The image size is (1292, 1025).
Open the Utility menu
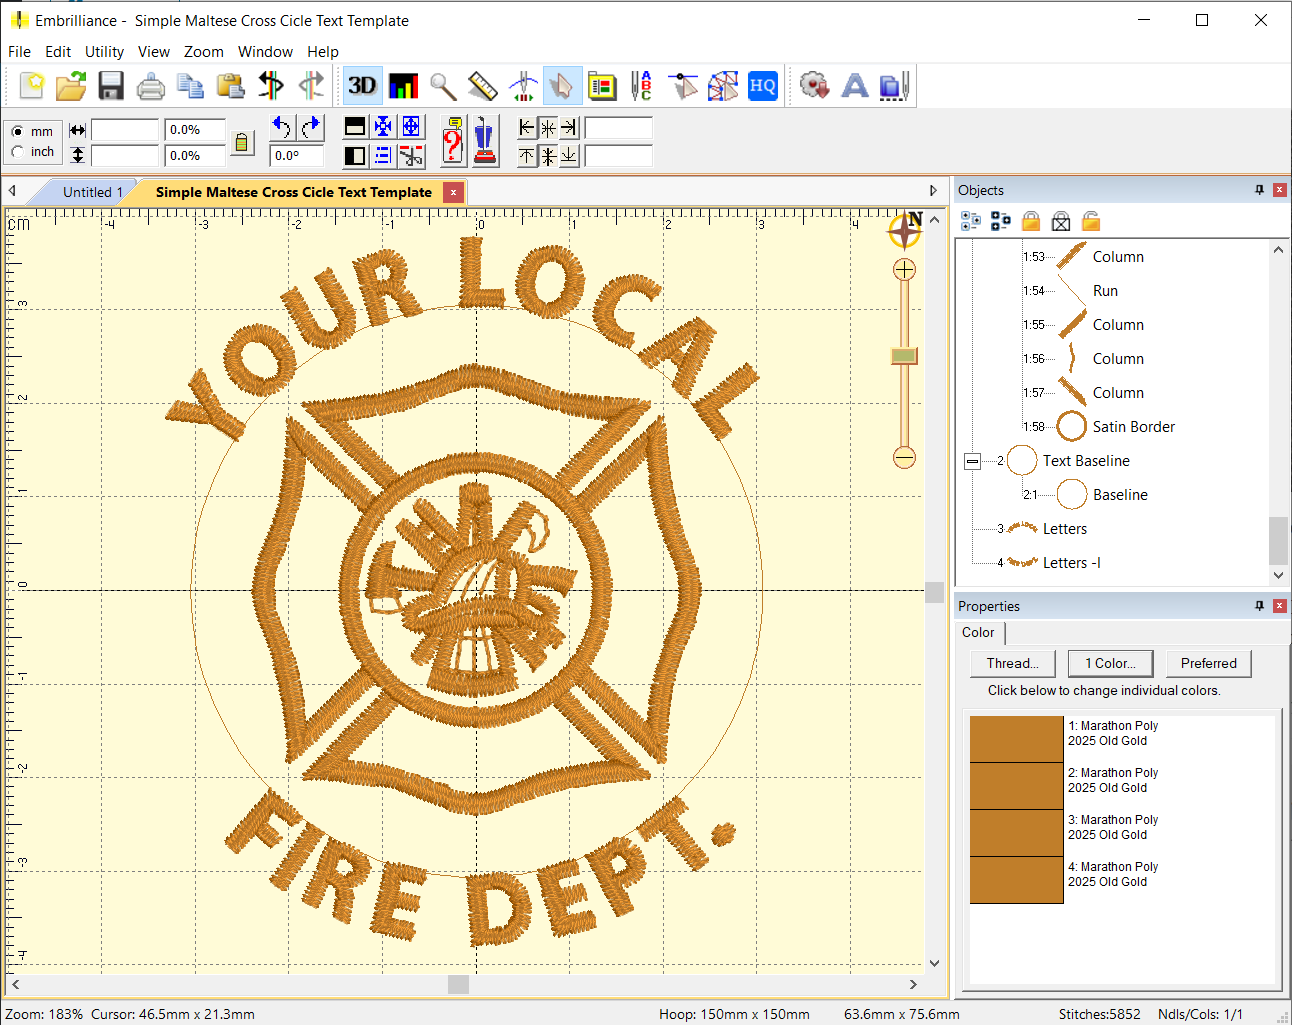pos(104,52)
